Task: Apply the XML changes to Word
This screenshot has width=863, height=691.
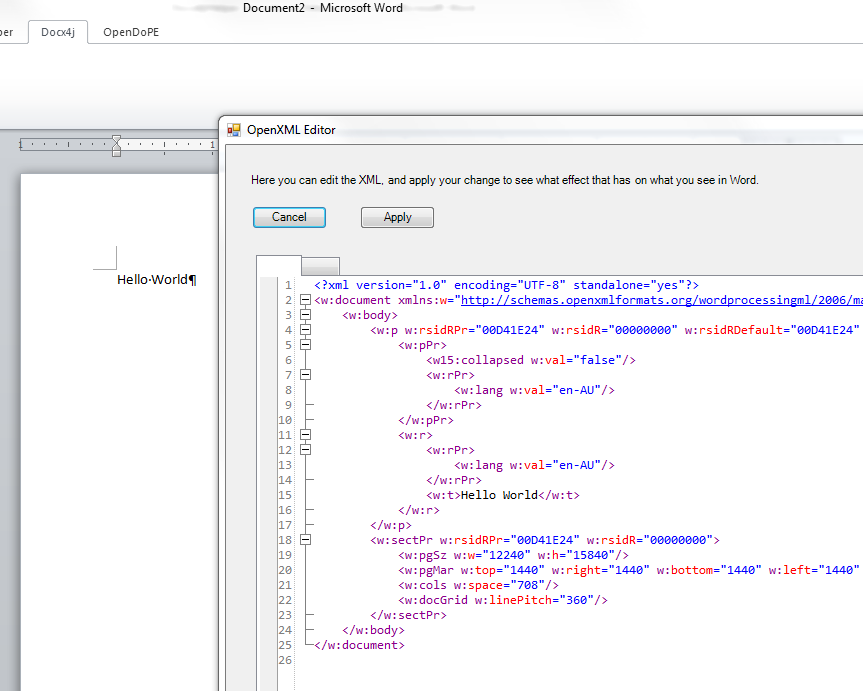Action: point(397,217)
